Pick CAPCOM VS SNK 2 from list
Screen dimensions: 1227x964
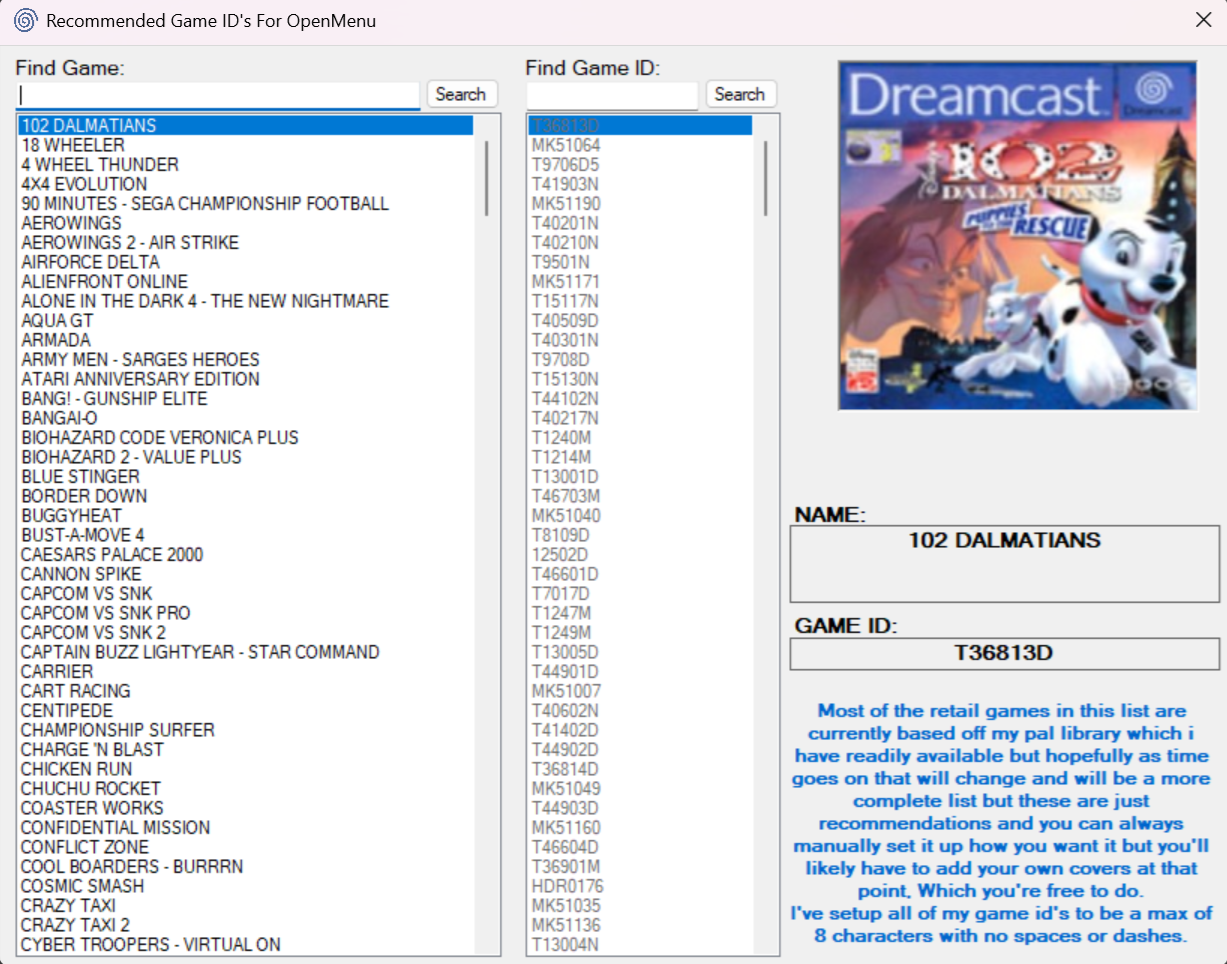[94, 632]
